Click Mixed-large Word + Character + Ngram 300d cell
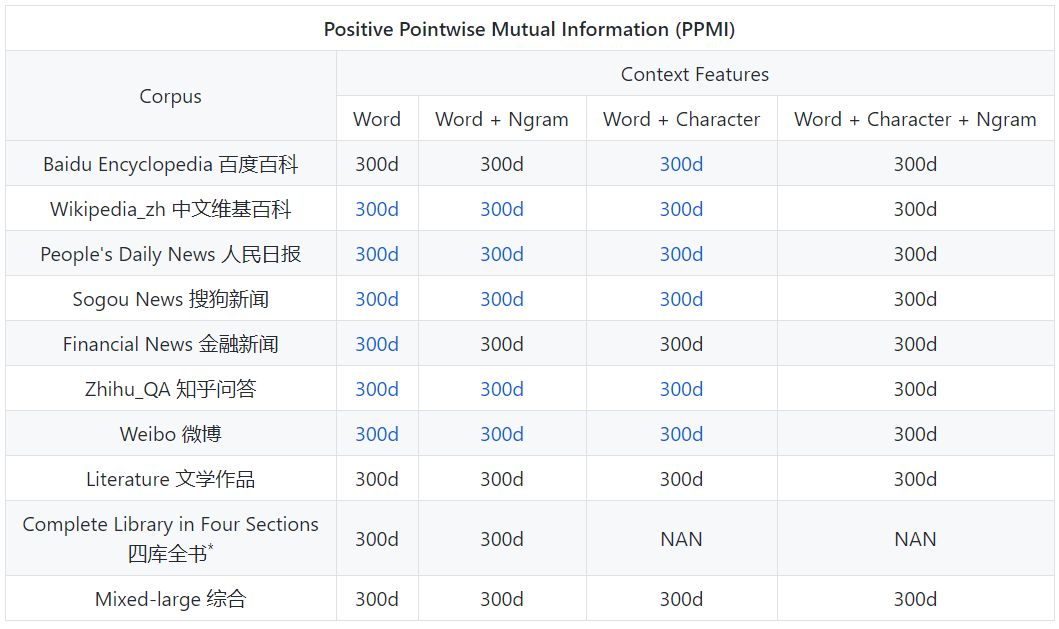 tap(915, 599)
